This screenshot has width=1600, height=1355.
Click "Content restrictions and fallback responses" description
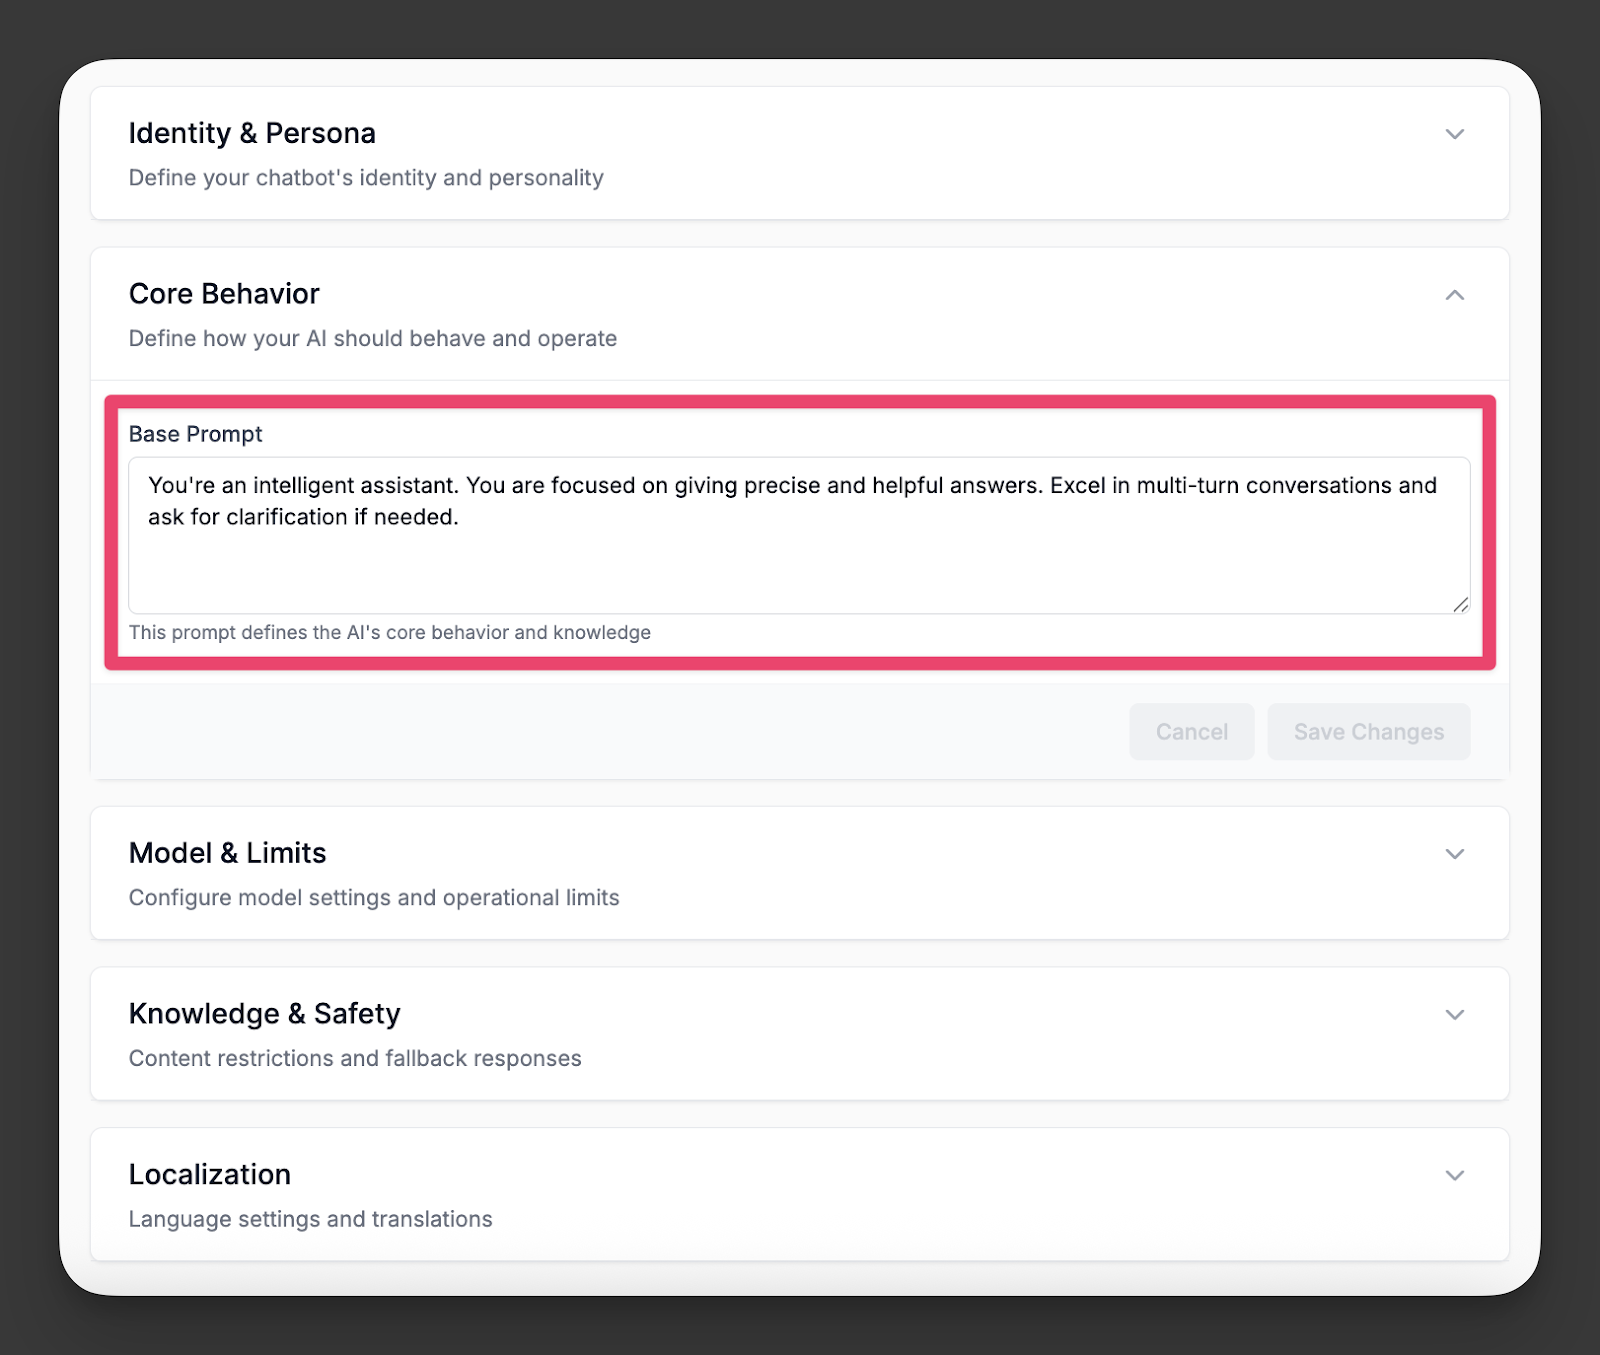(355, 1058)
